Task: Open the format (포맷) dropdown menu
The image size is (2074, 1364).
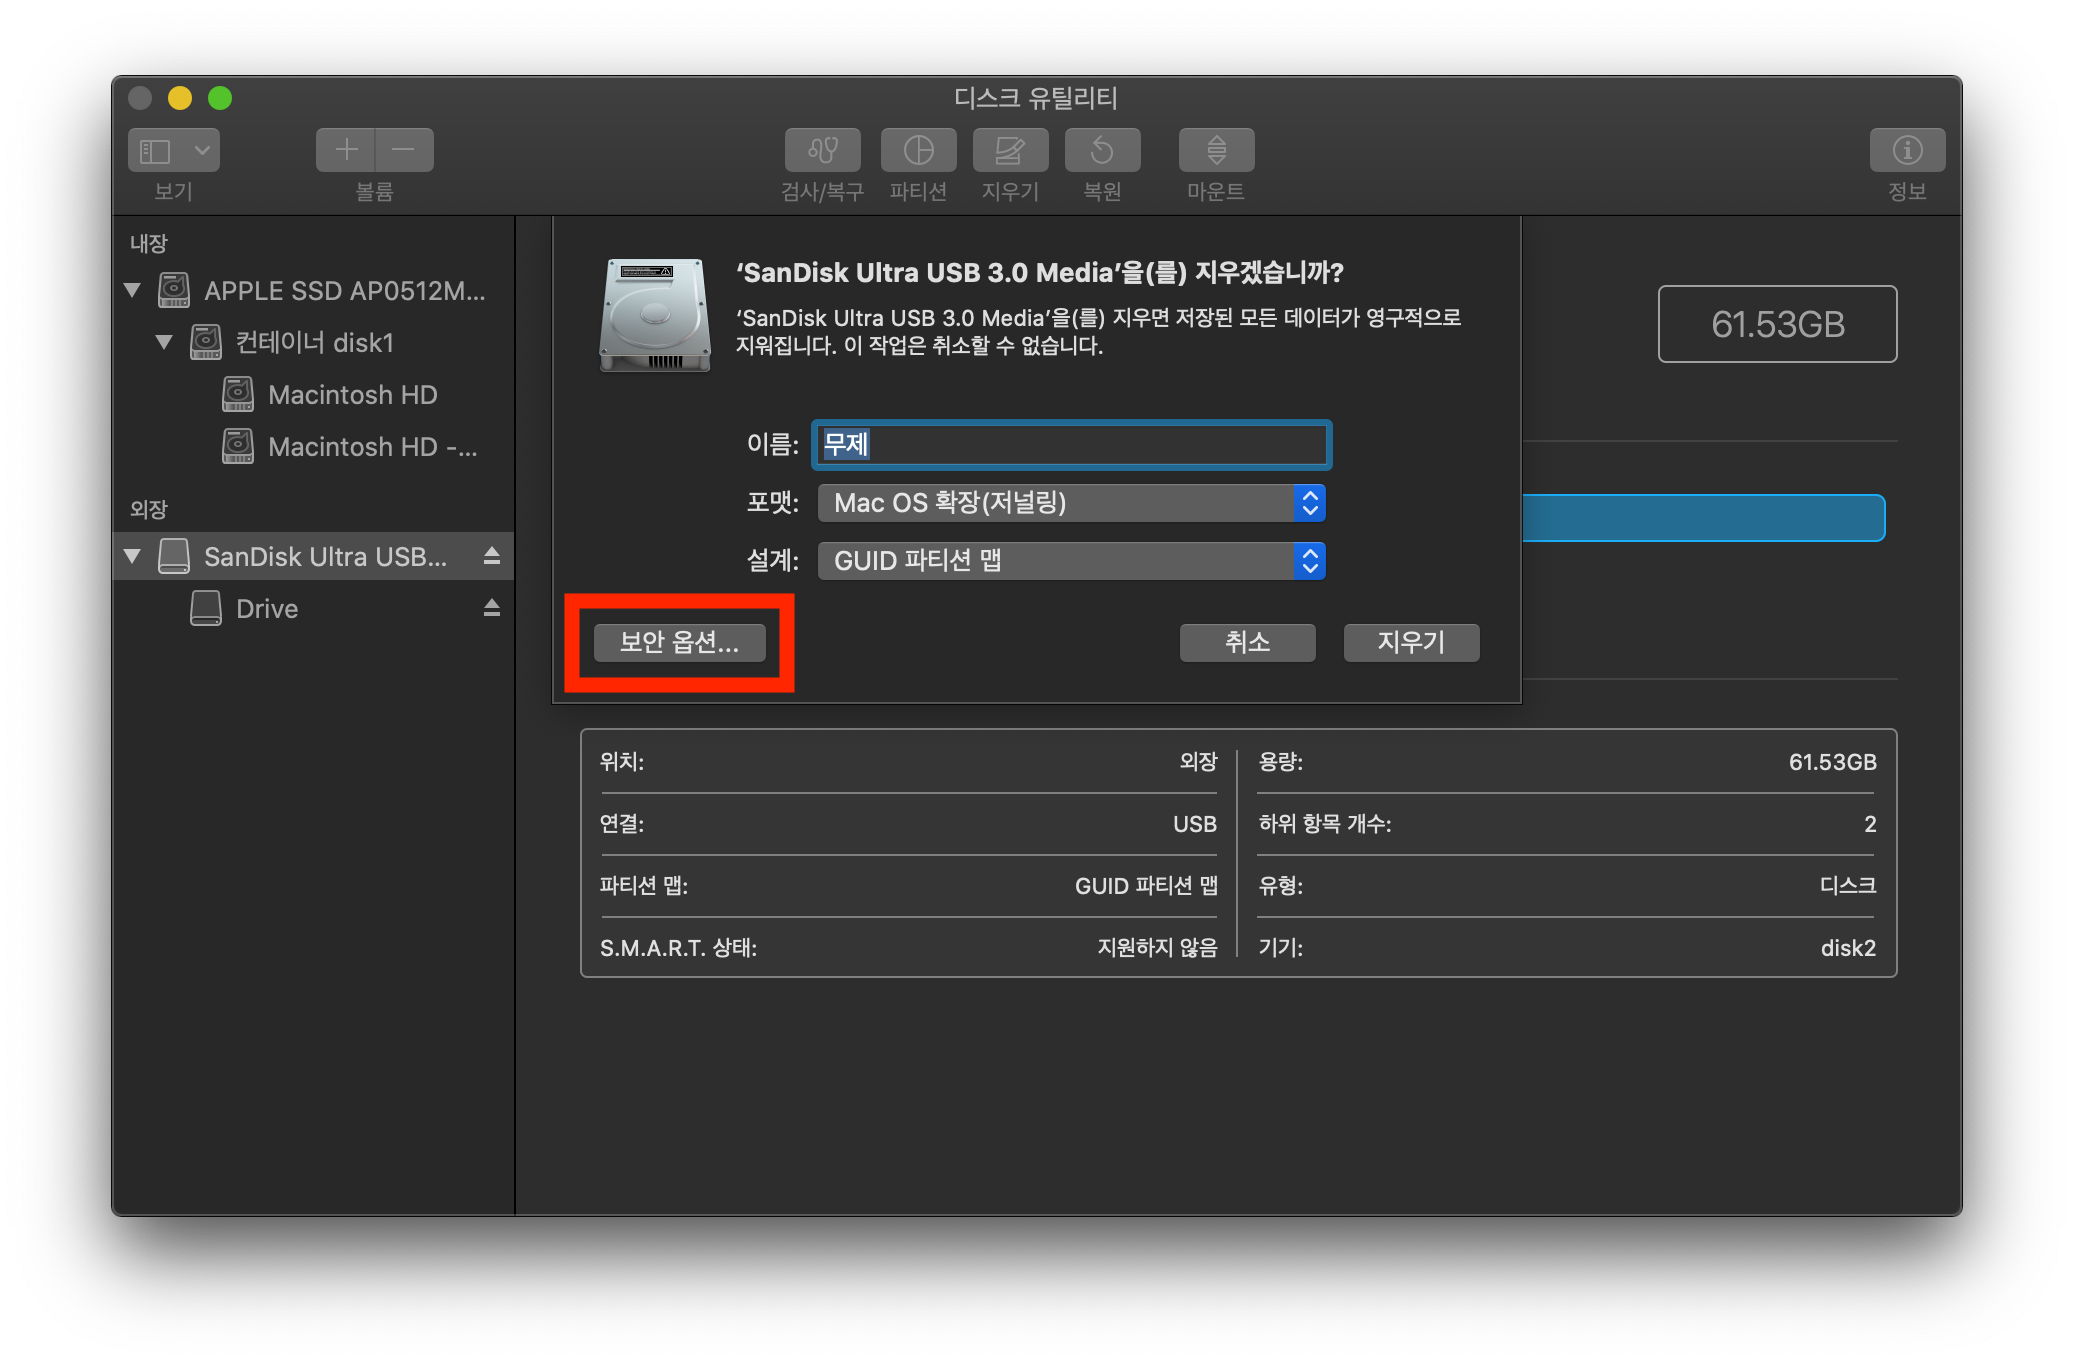Action: point(1071,503)
